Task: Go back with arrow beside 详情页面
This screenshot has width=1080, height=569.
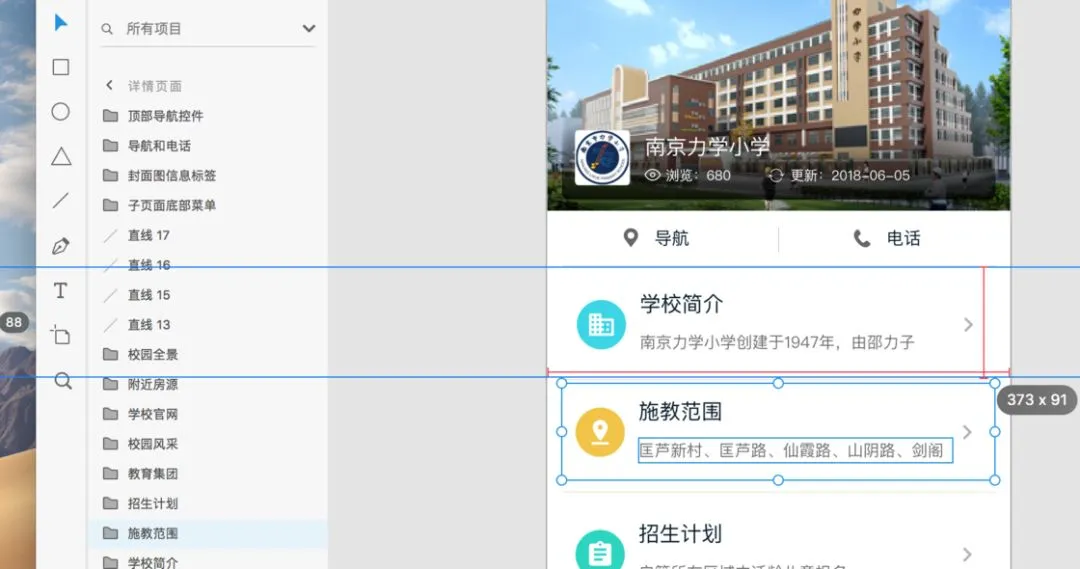Action: click(x=109, y=85)
